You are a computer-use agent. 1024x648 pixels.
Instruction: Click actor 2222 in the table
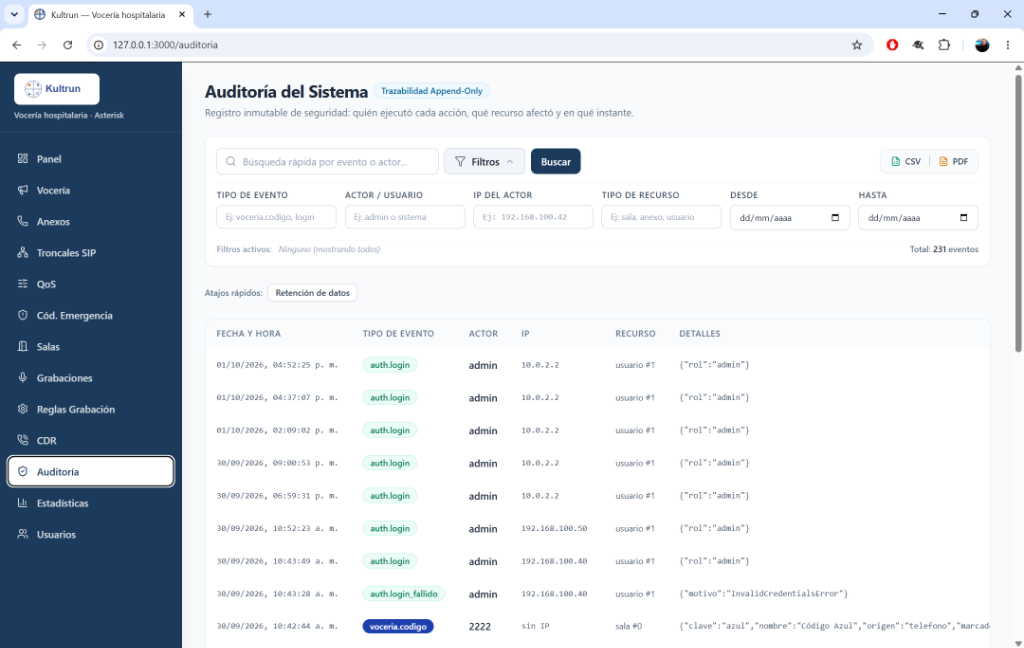[479, 626]
